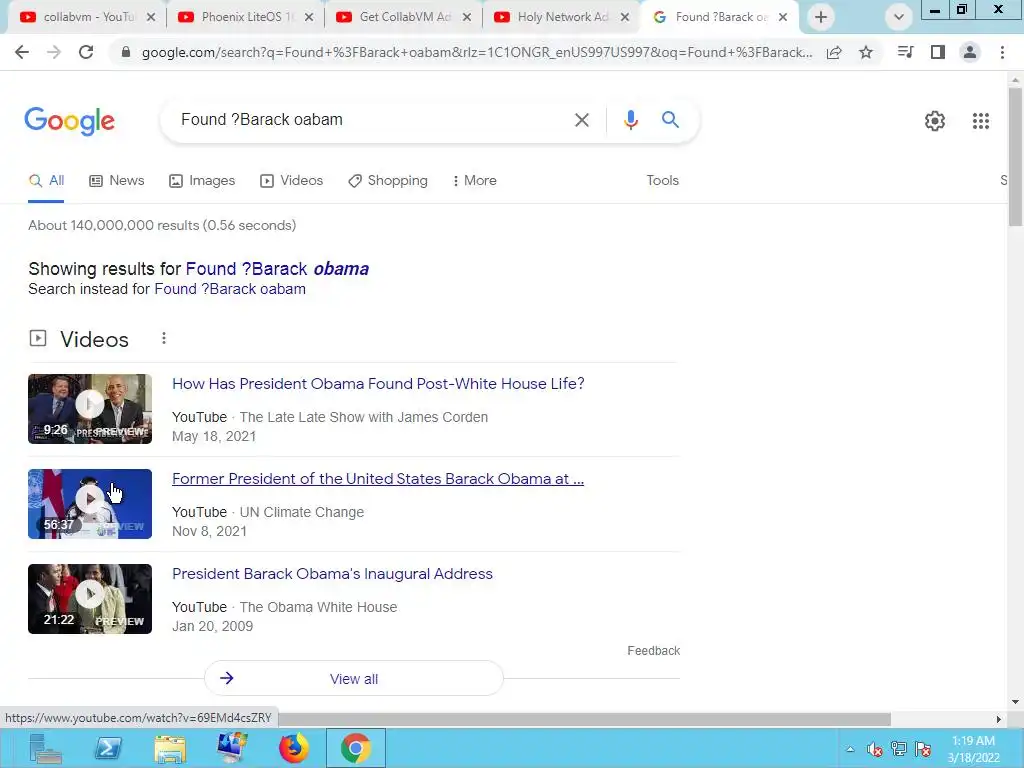Viewport: 1024px width, 768px height.
Task: Click the horizontal scrollbar right arrow
Action: [x=998, y=719]
